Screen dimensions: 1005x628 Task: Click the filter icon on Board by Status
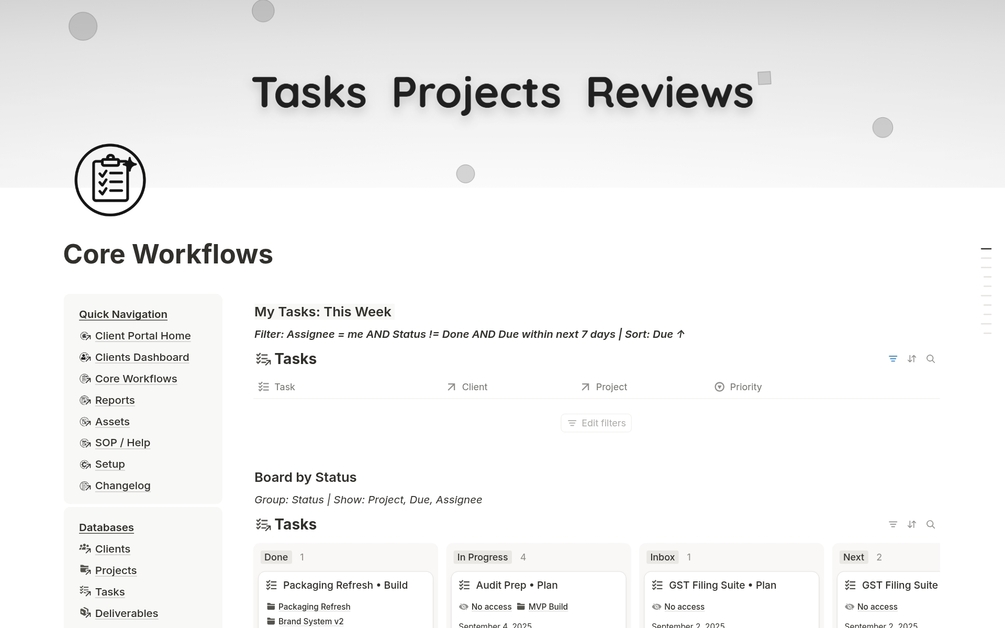pyautogui.click(x=893, y=525)
